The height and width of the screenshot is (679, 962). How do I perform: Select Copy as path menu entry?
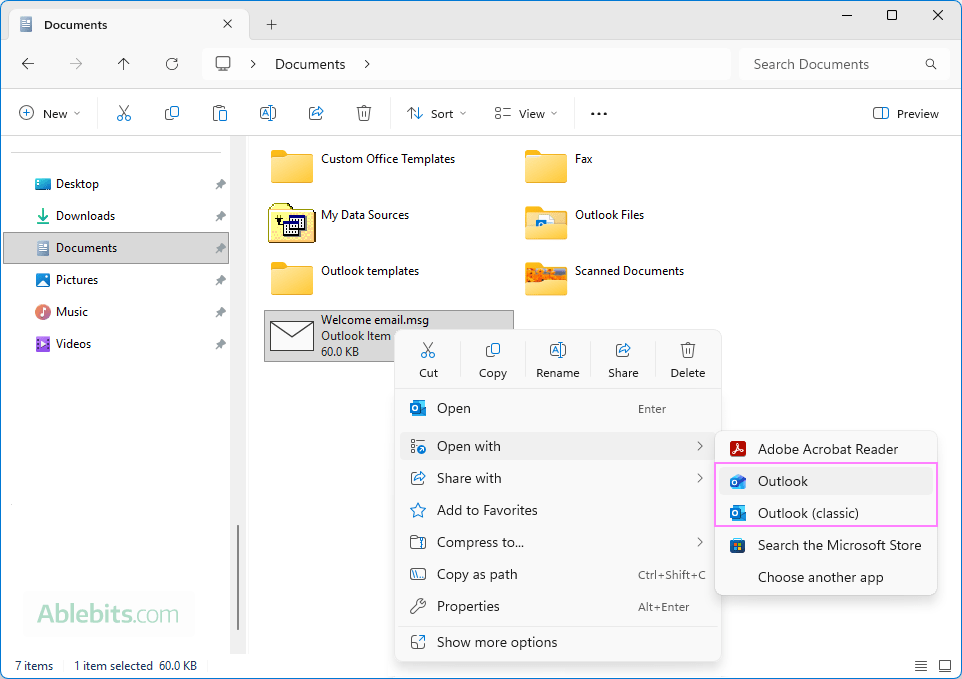coord(477,574)
